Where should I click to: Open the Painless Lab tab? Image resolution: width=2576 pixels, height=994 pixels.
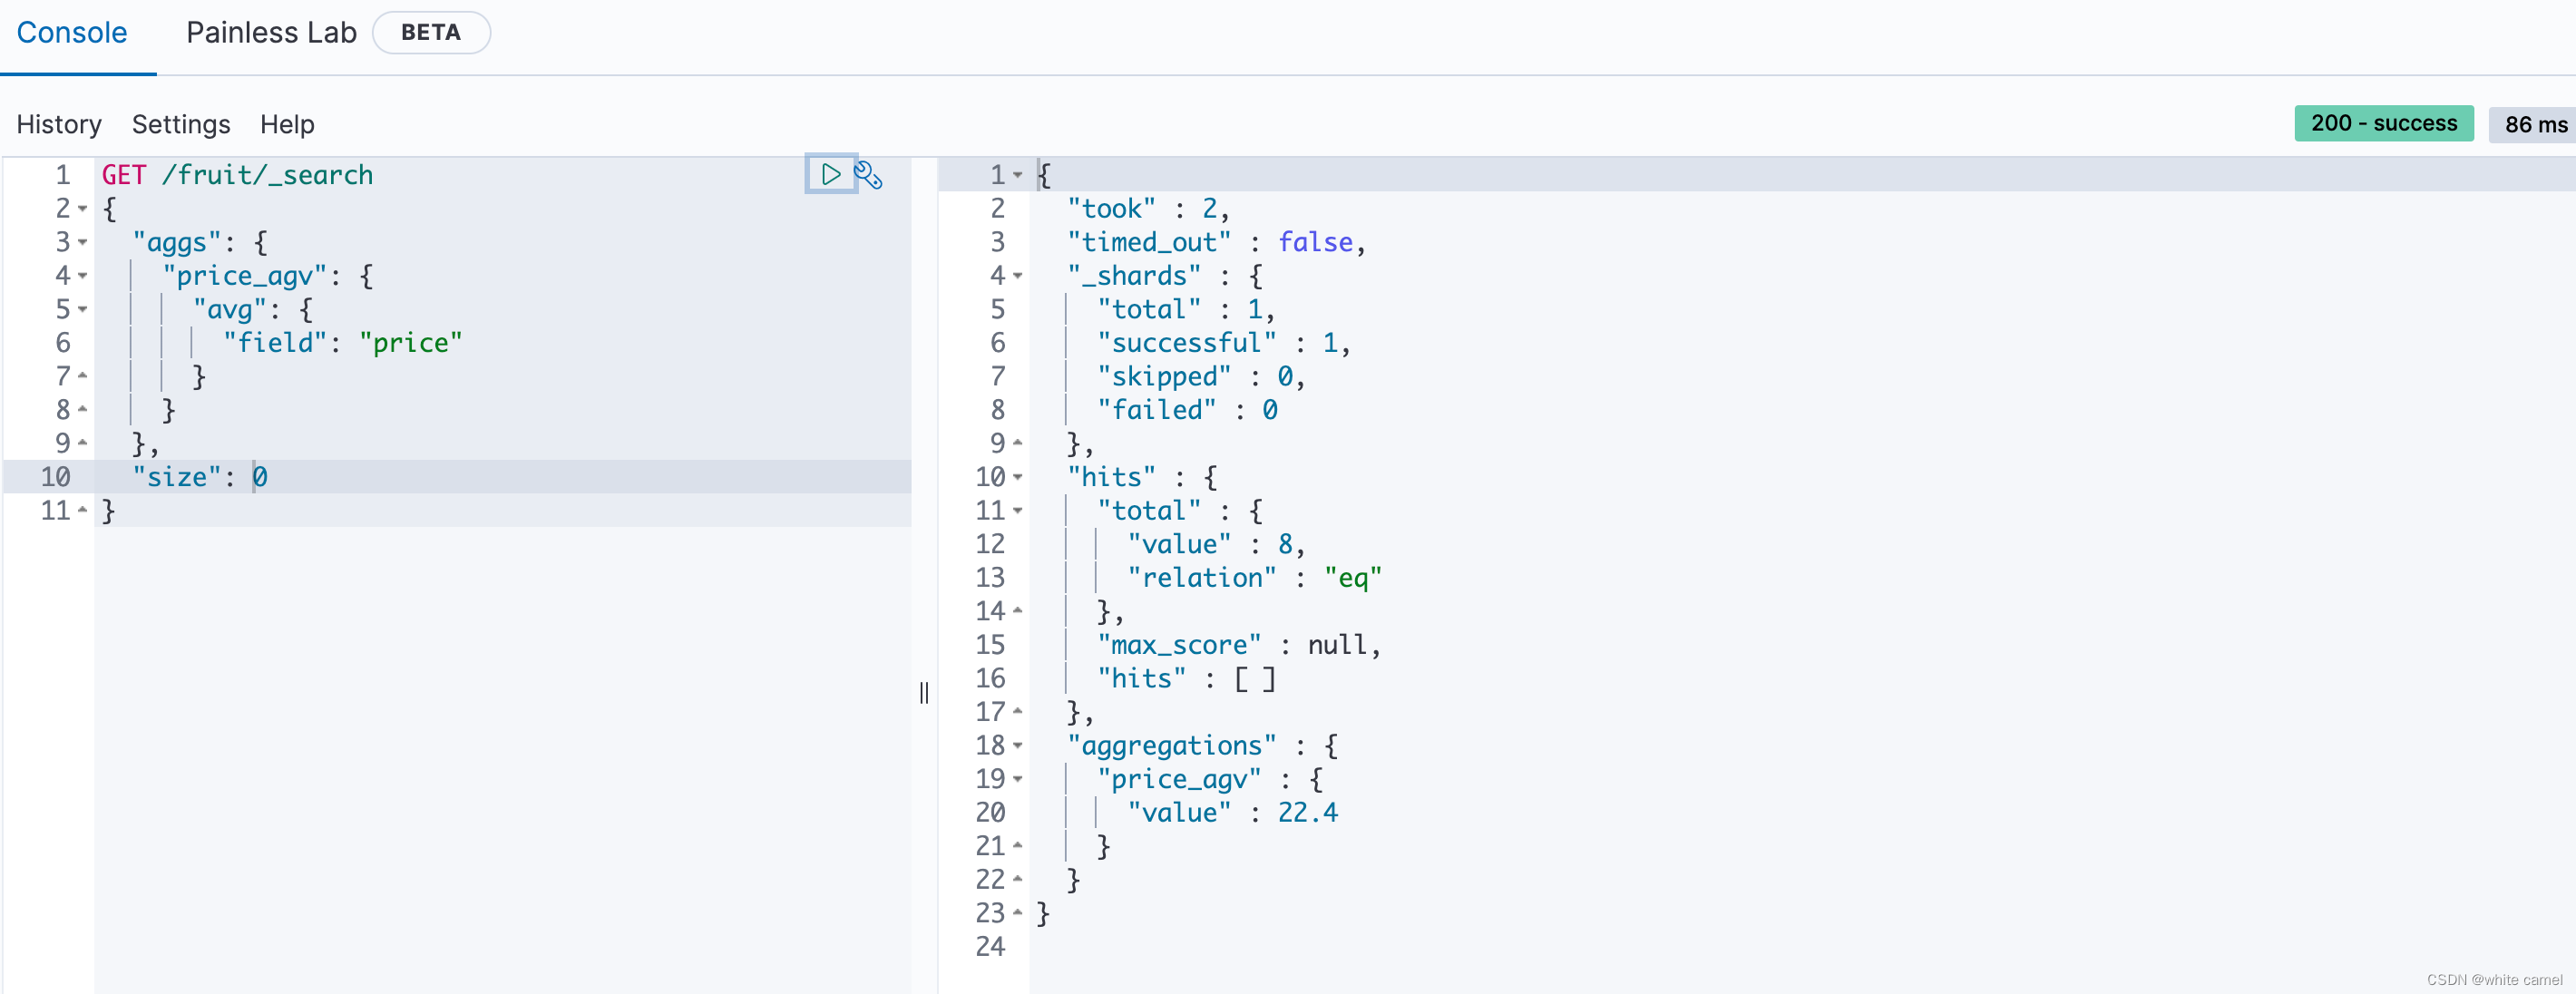tap(271, 33)
